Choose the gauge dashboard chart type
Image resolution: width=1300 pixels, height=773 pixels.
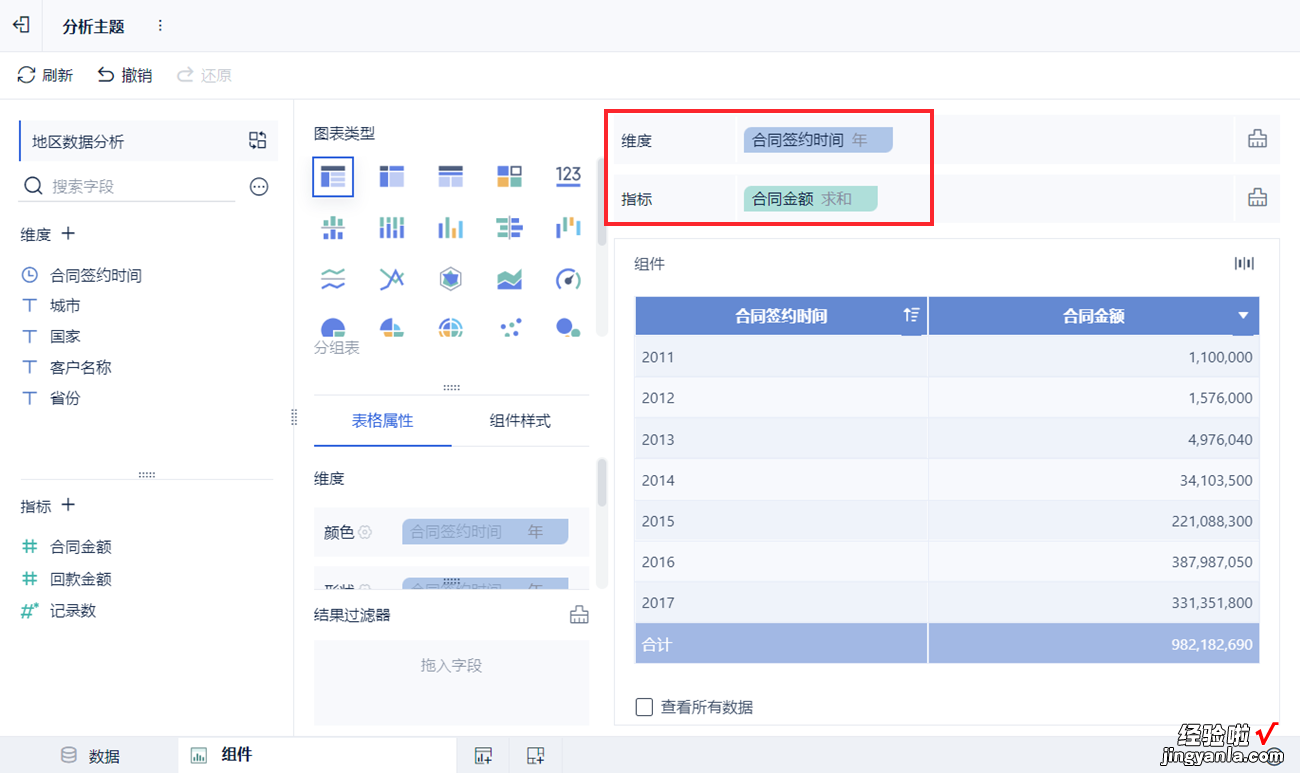click(568, 279)
